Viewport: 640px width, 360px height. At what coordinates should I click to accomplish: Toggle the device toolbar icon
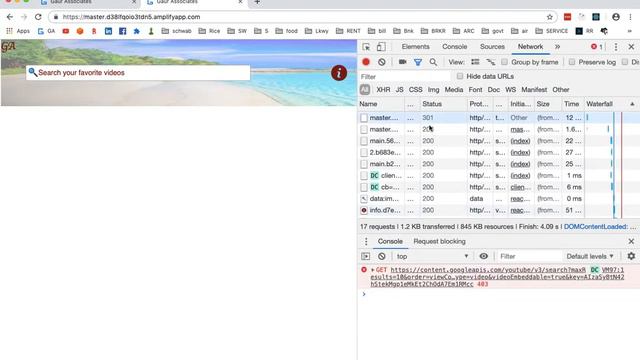coord(380,47)
